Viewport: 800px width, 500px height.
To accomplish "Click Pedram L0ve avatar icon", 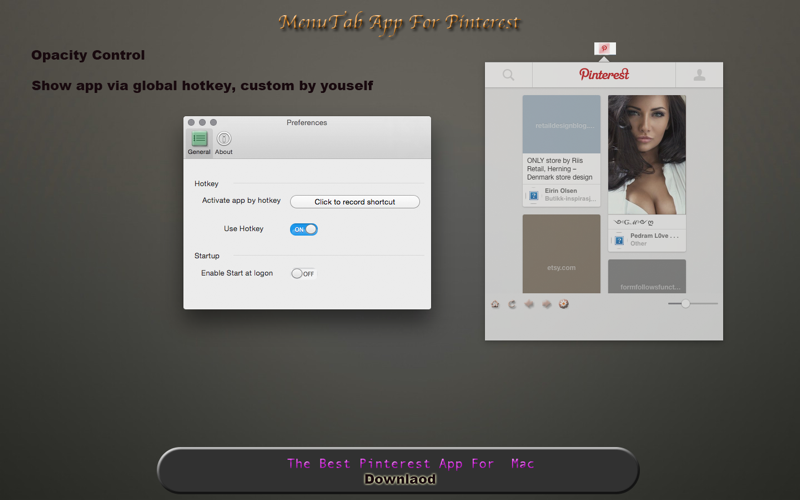I will click(x=619, y=240).
